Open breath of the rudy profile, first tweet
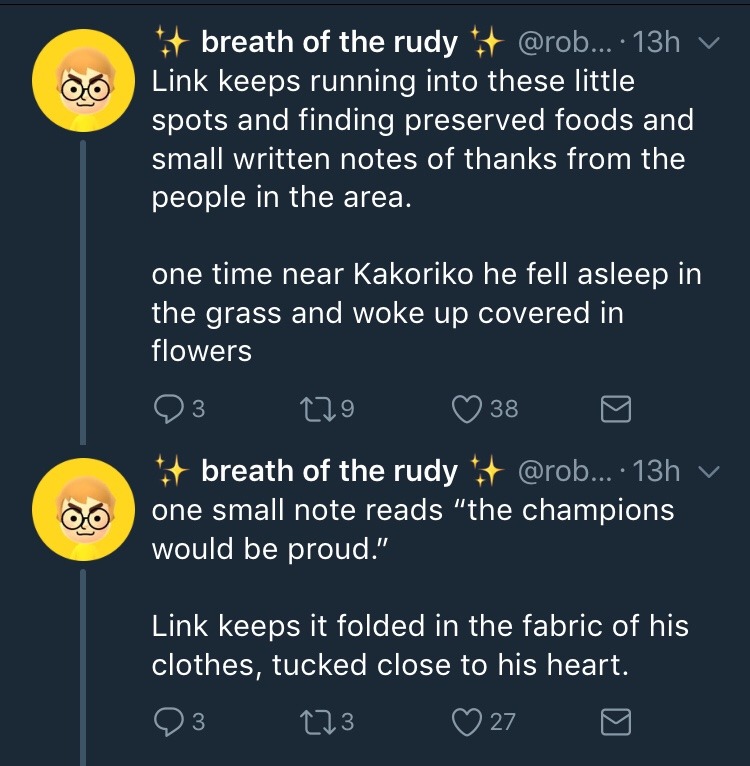750x766 pixels. click(x=328, y=43)
